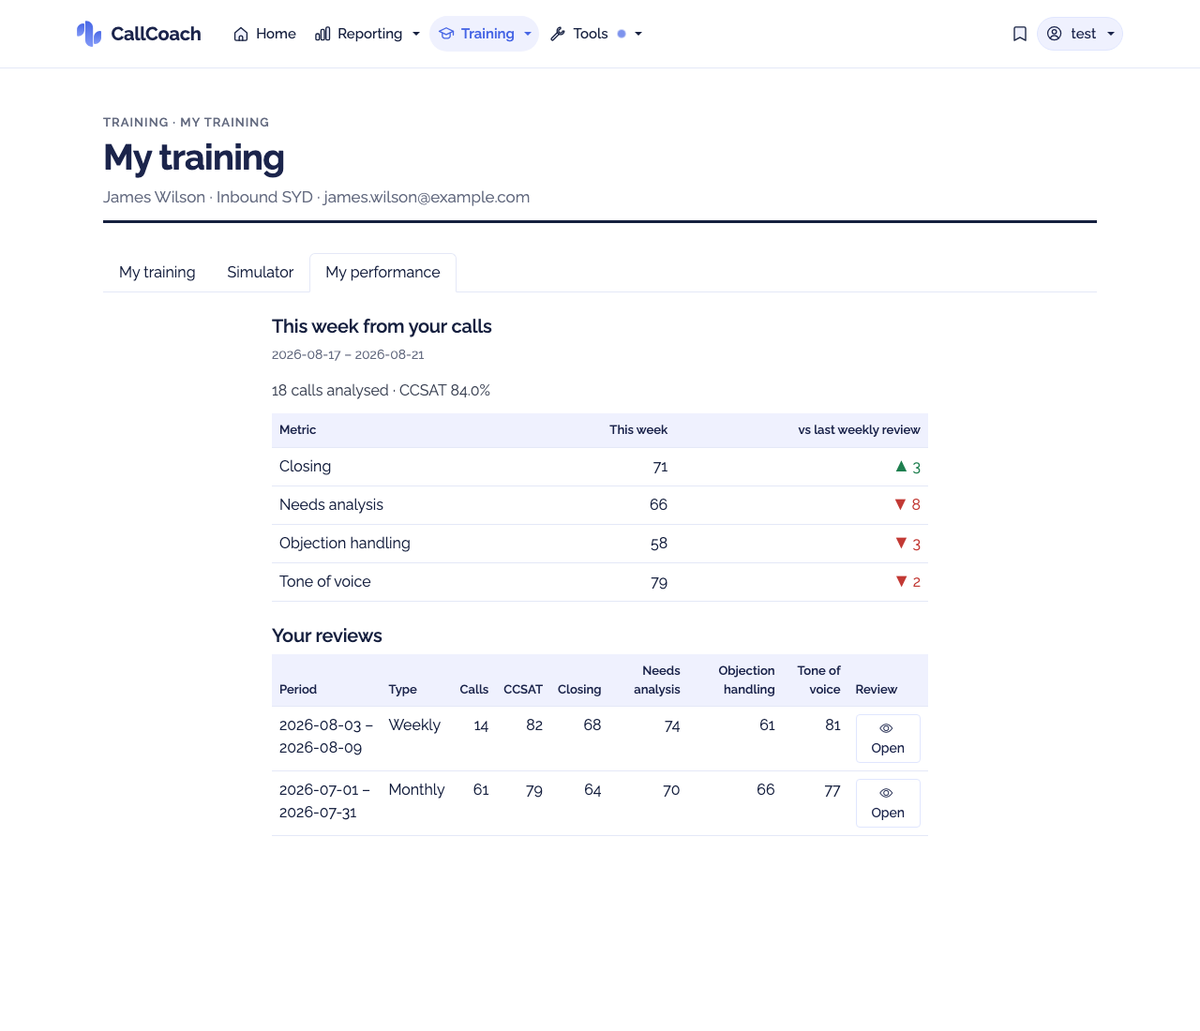
Task: Click the Tone of voice value 77 in Monthly row
Action: [x=832, y=791]
